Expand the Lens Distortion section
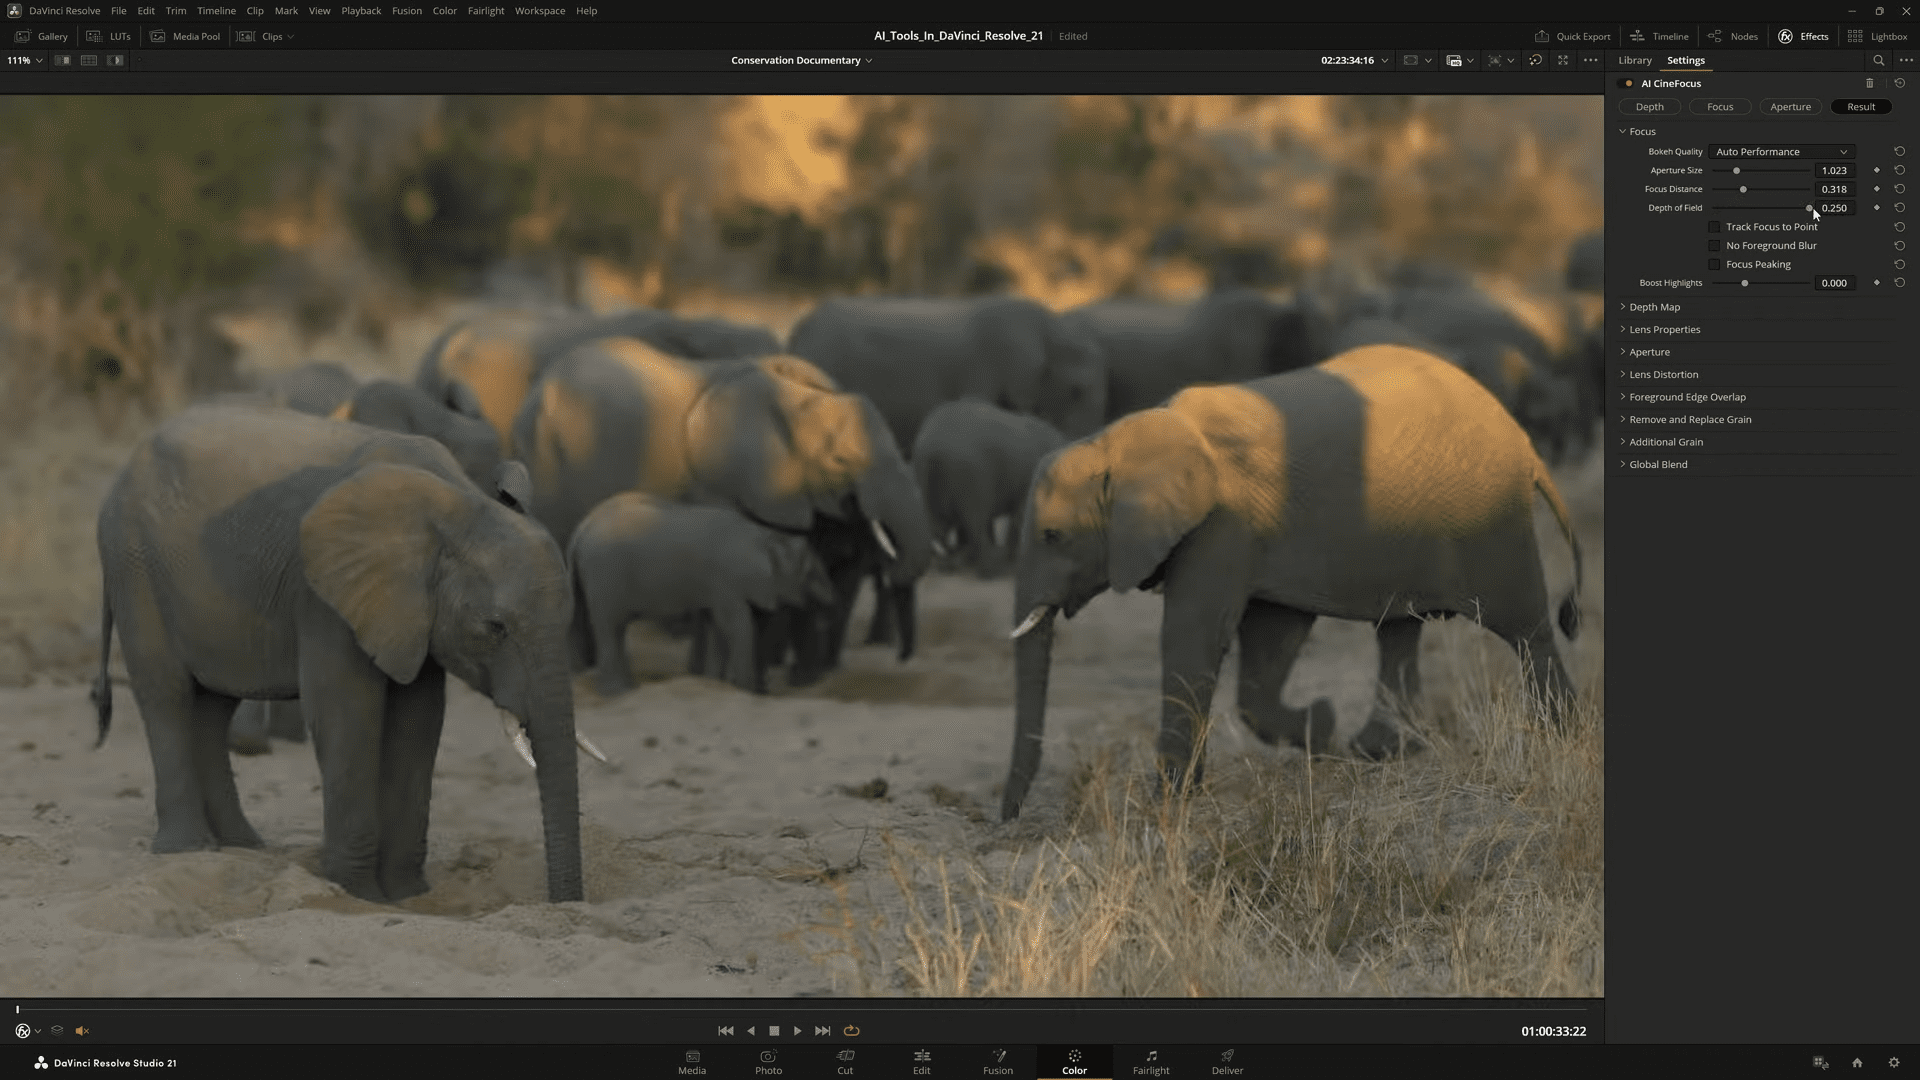The image size is (1920, 1080). (1663, 374)
